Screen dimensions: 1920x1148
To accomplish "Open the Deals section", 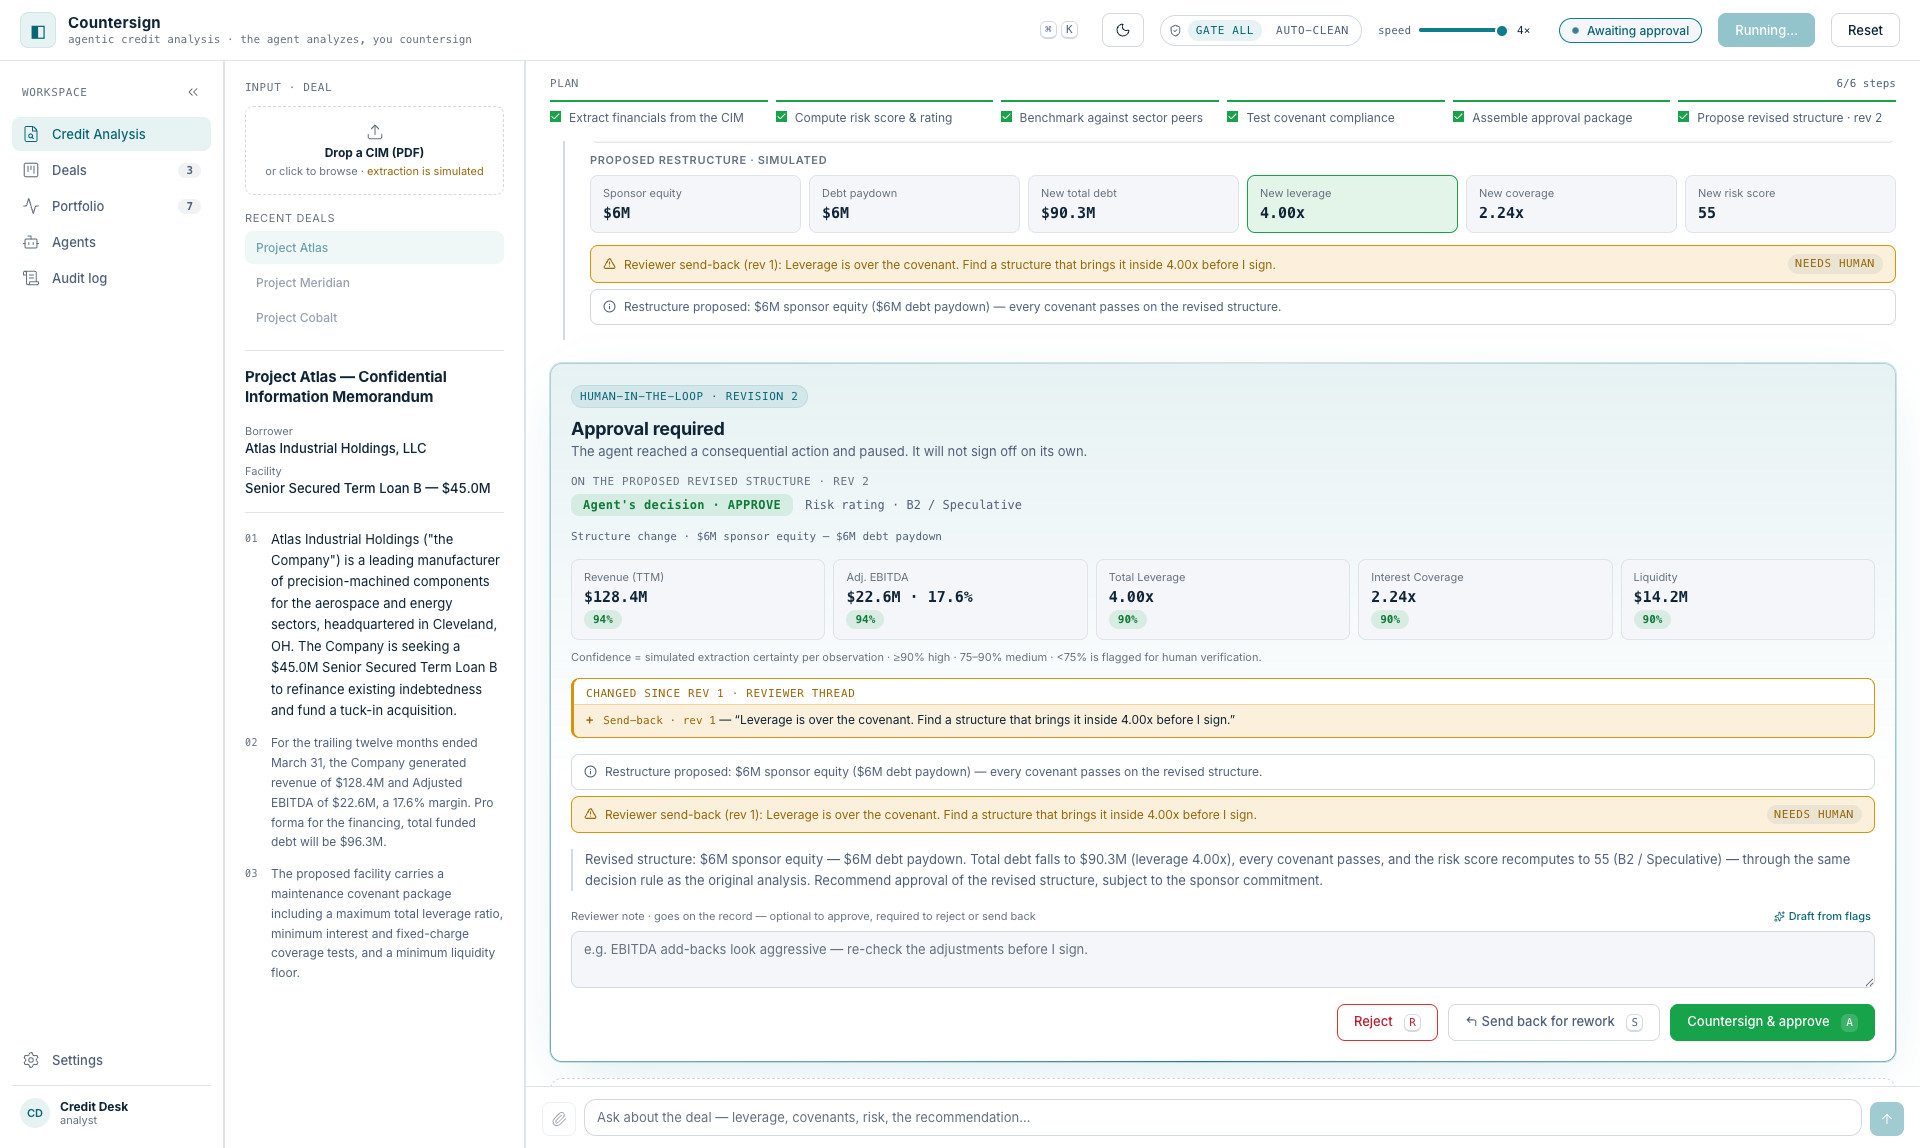I will tap(111, 170).
